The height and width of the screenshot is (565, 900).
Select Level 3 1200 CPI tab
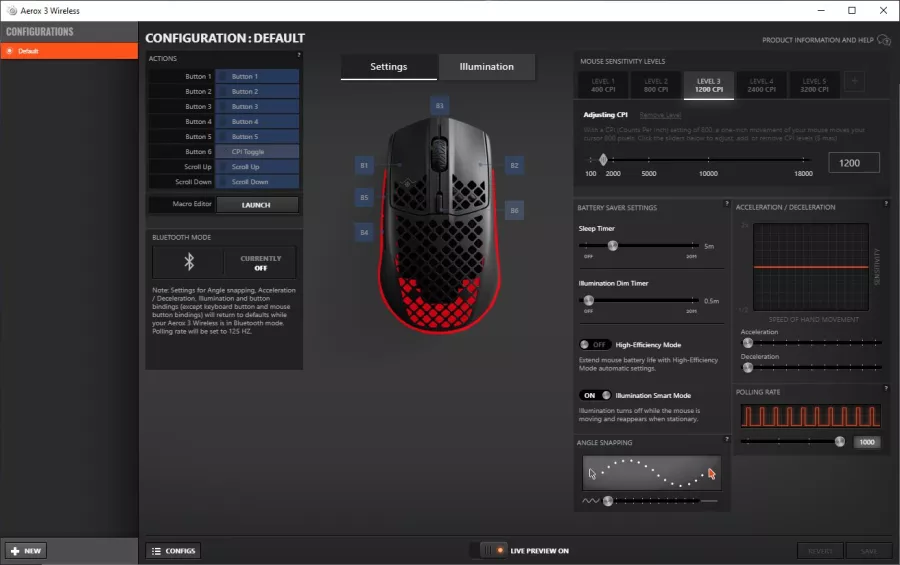pos(708,86)
